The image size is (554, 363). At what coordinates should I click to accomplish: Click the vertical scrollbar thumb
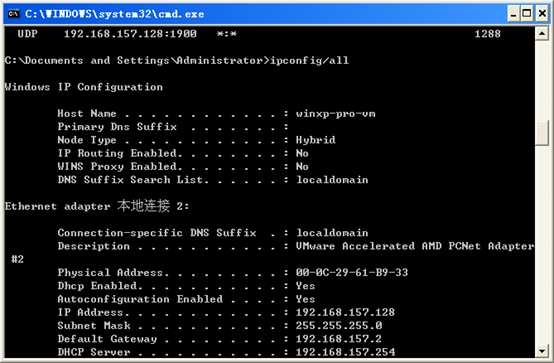[542, 133]
